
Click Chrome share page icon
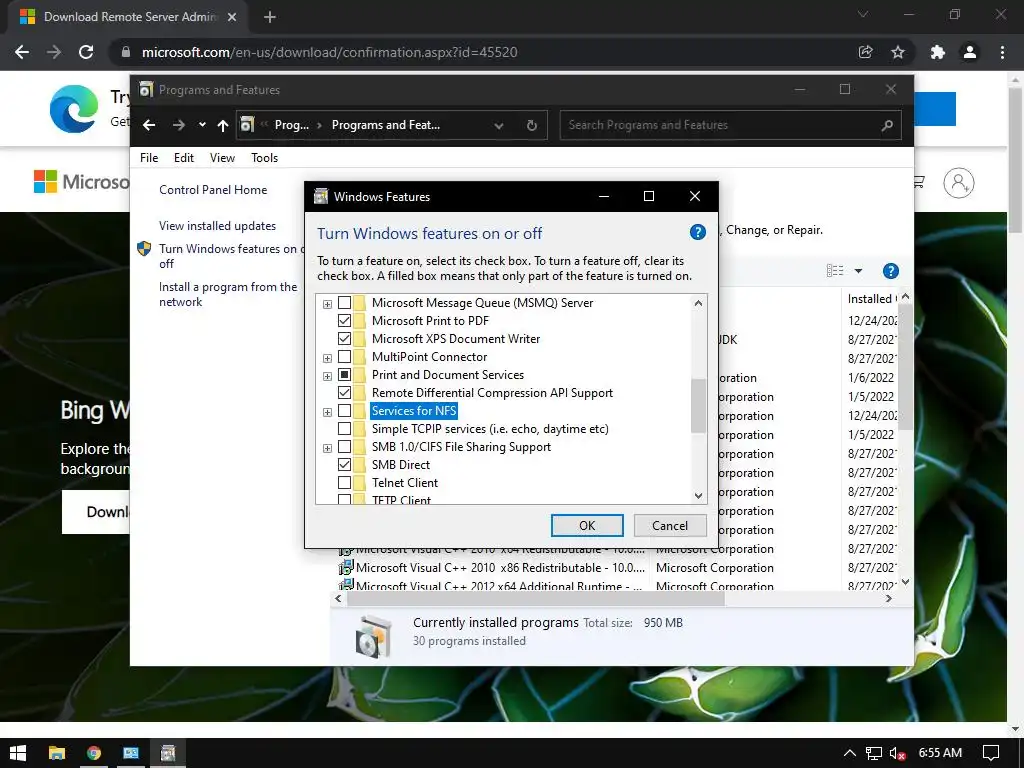click(865, 52)
